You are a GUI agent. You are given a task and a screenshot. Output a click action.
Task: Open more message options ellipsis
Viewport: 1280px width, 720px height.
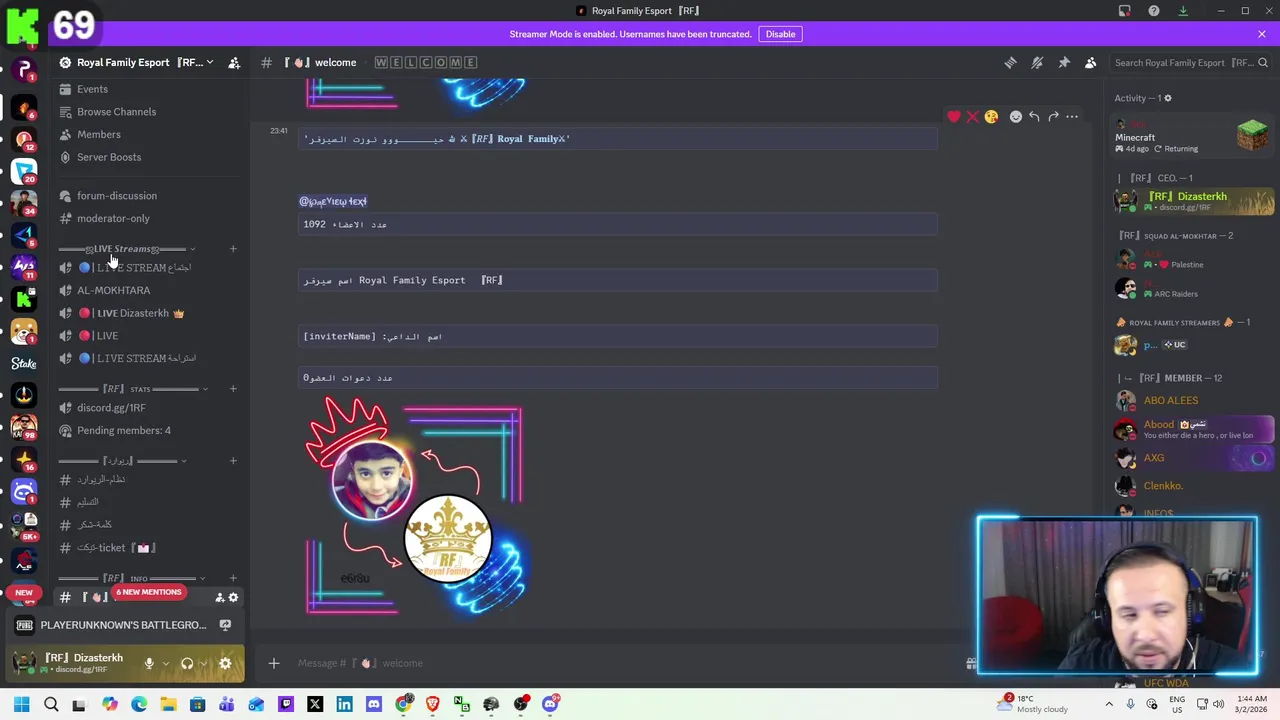1072,117
